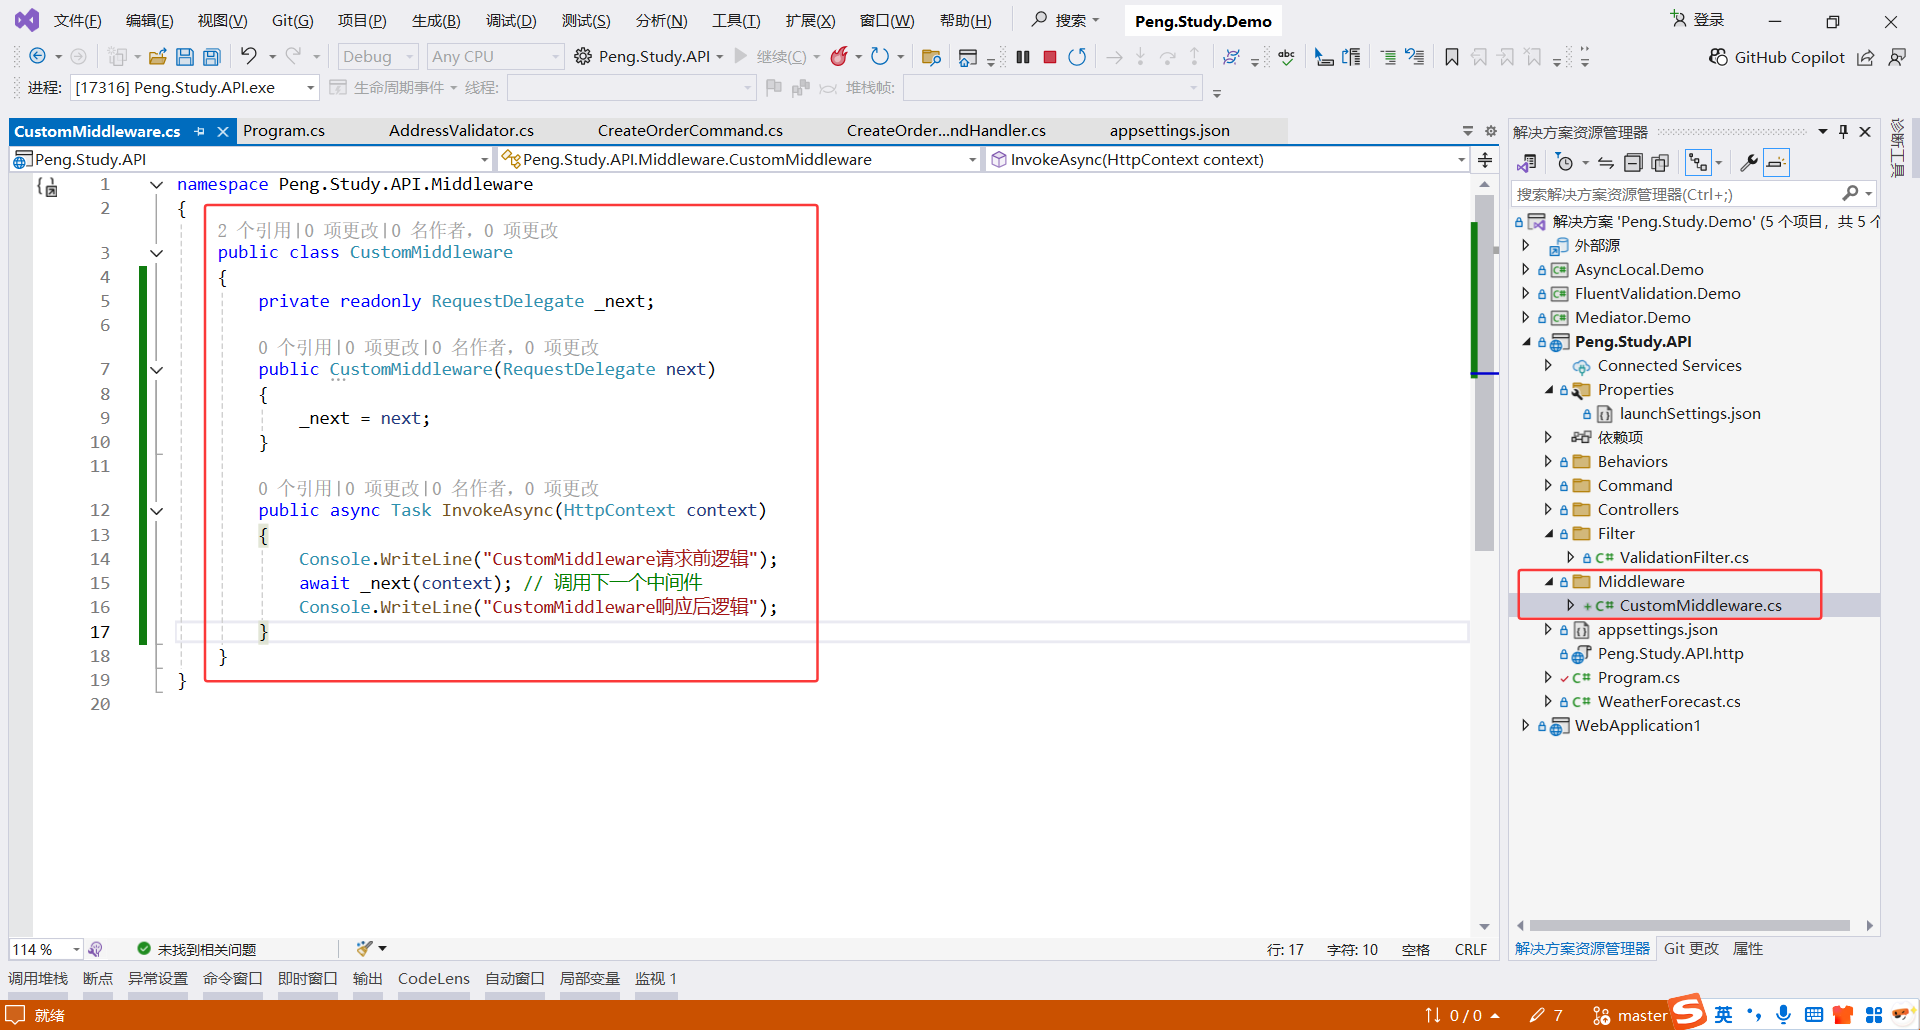1920x1030 pixels.
Task: Stop debugging with the red square
Action: (1050, 57)
